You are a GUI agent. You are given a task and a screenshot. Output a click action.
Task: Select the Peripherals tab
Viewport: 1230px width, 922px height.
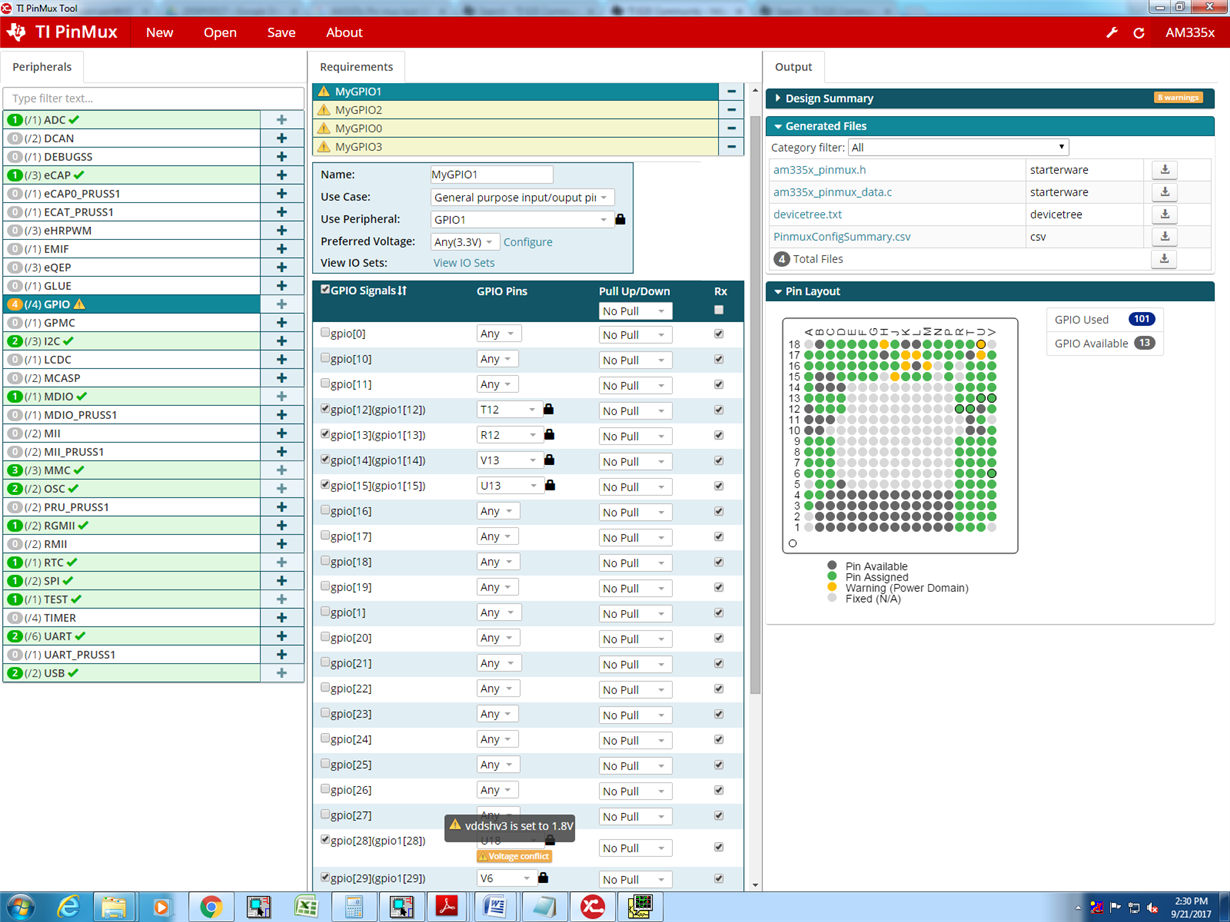click(x=42, y=67)
